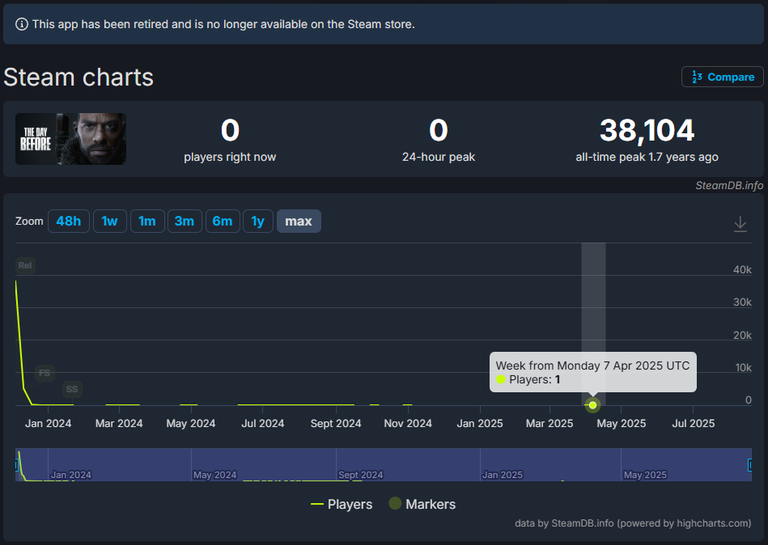The width and height of the screenshot is (768, 545).
Task: Click the SS marker on chart
Action: pyautogui.click(x=72, y=389)
